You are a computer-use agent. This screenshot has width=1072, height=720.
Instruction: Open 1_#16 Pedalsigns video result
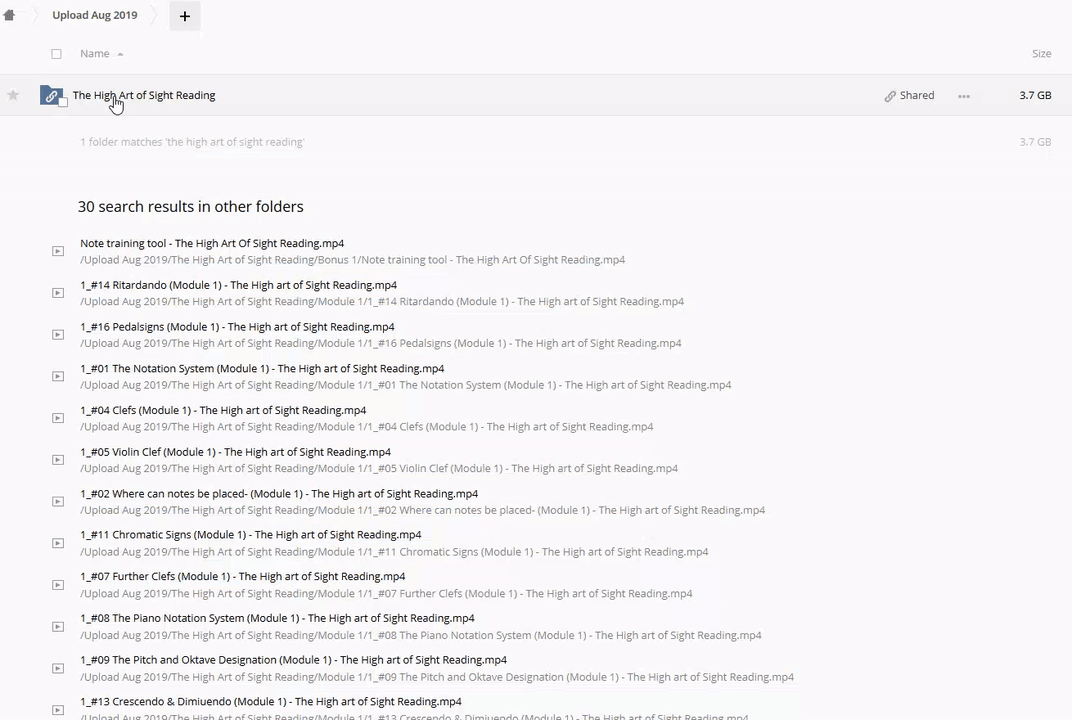[x=237, y=327]
